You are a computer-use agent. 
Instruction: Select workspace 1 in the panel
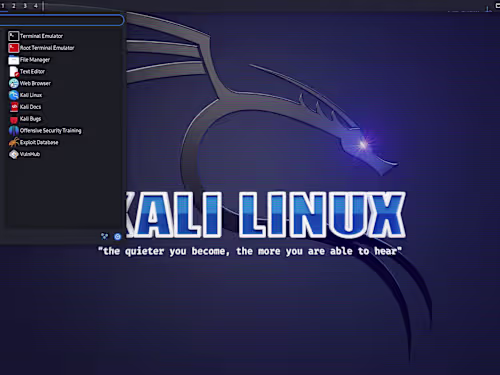tap(3, 6)
